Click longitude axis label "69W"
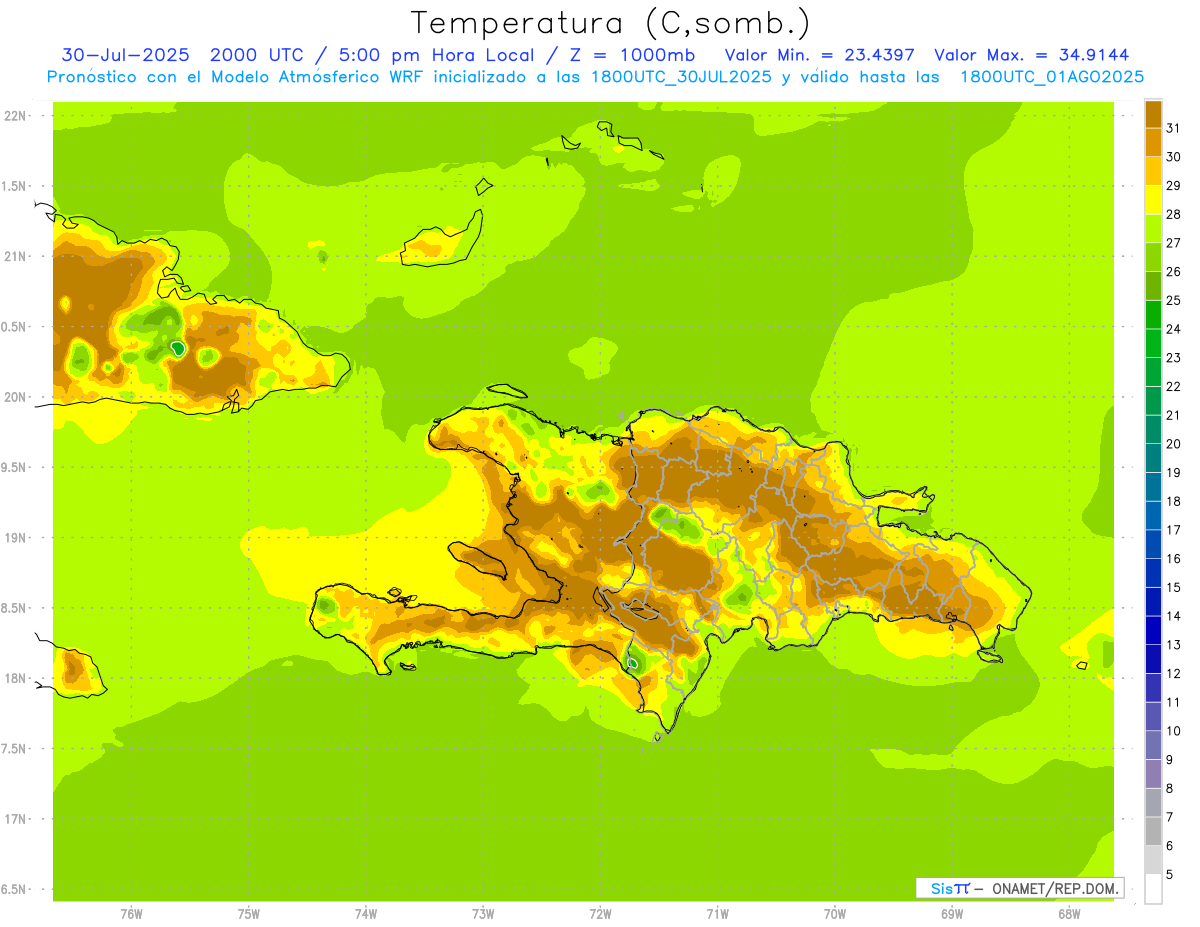Image resolution: width=1200 pixels, height=927 pixels. pos(952,914)
